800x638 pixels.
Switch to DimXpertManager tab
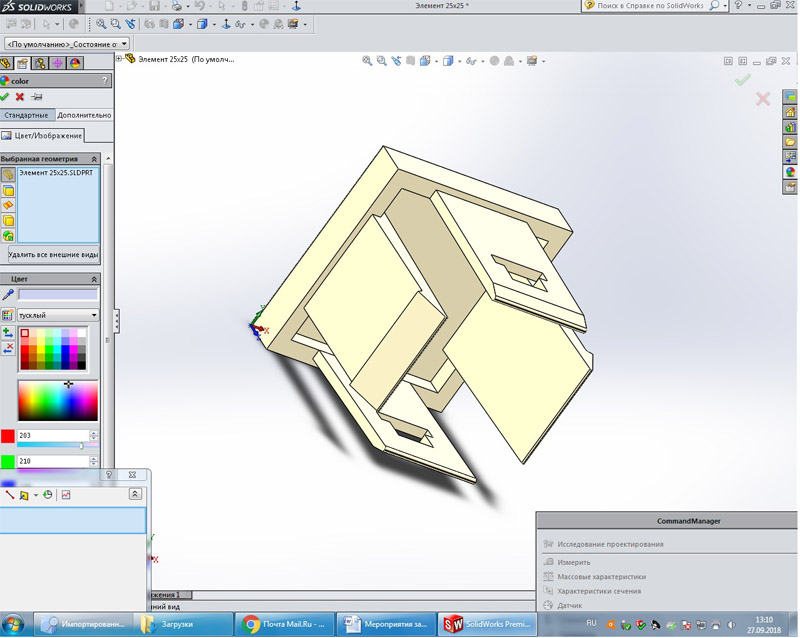(57, 63)
